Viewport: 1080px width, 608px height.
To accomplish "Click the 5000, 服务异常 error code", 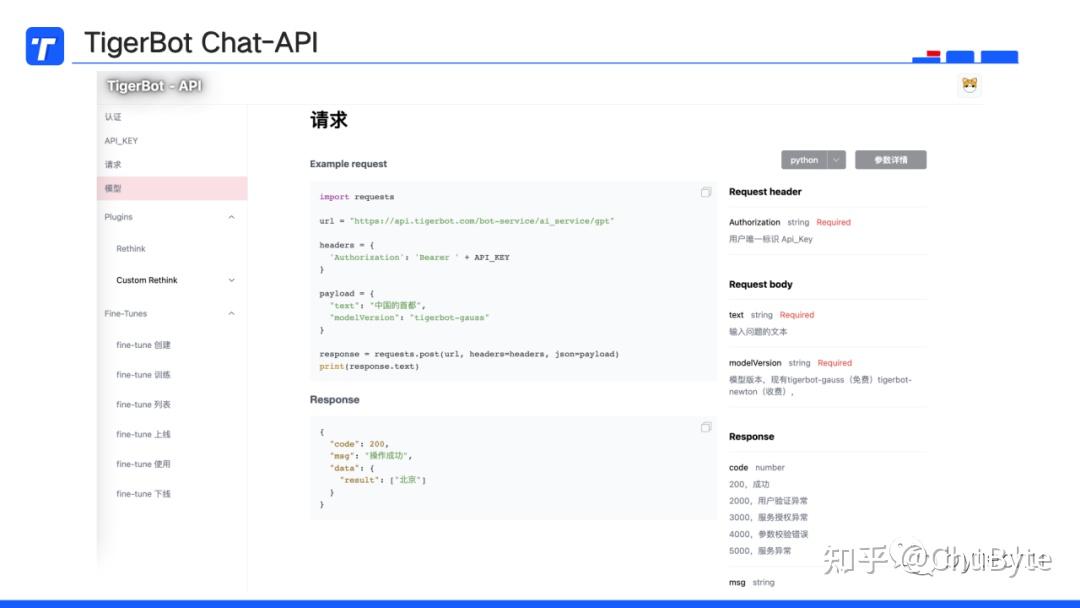I will (760, 551).
